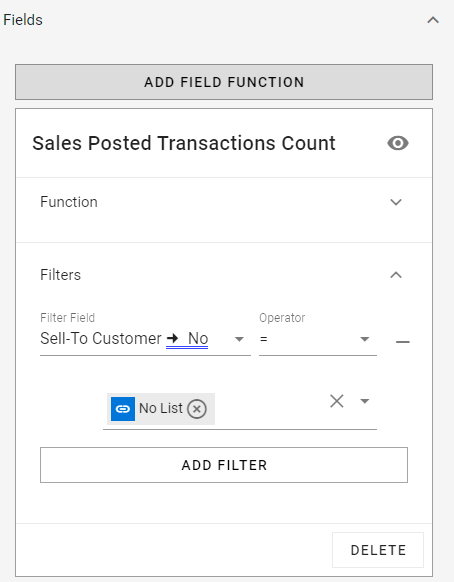Open the Operator dropdown arrow

pos(365,339)
